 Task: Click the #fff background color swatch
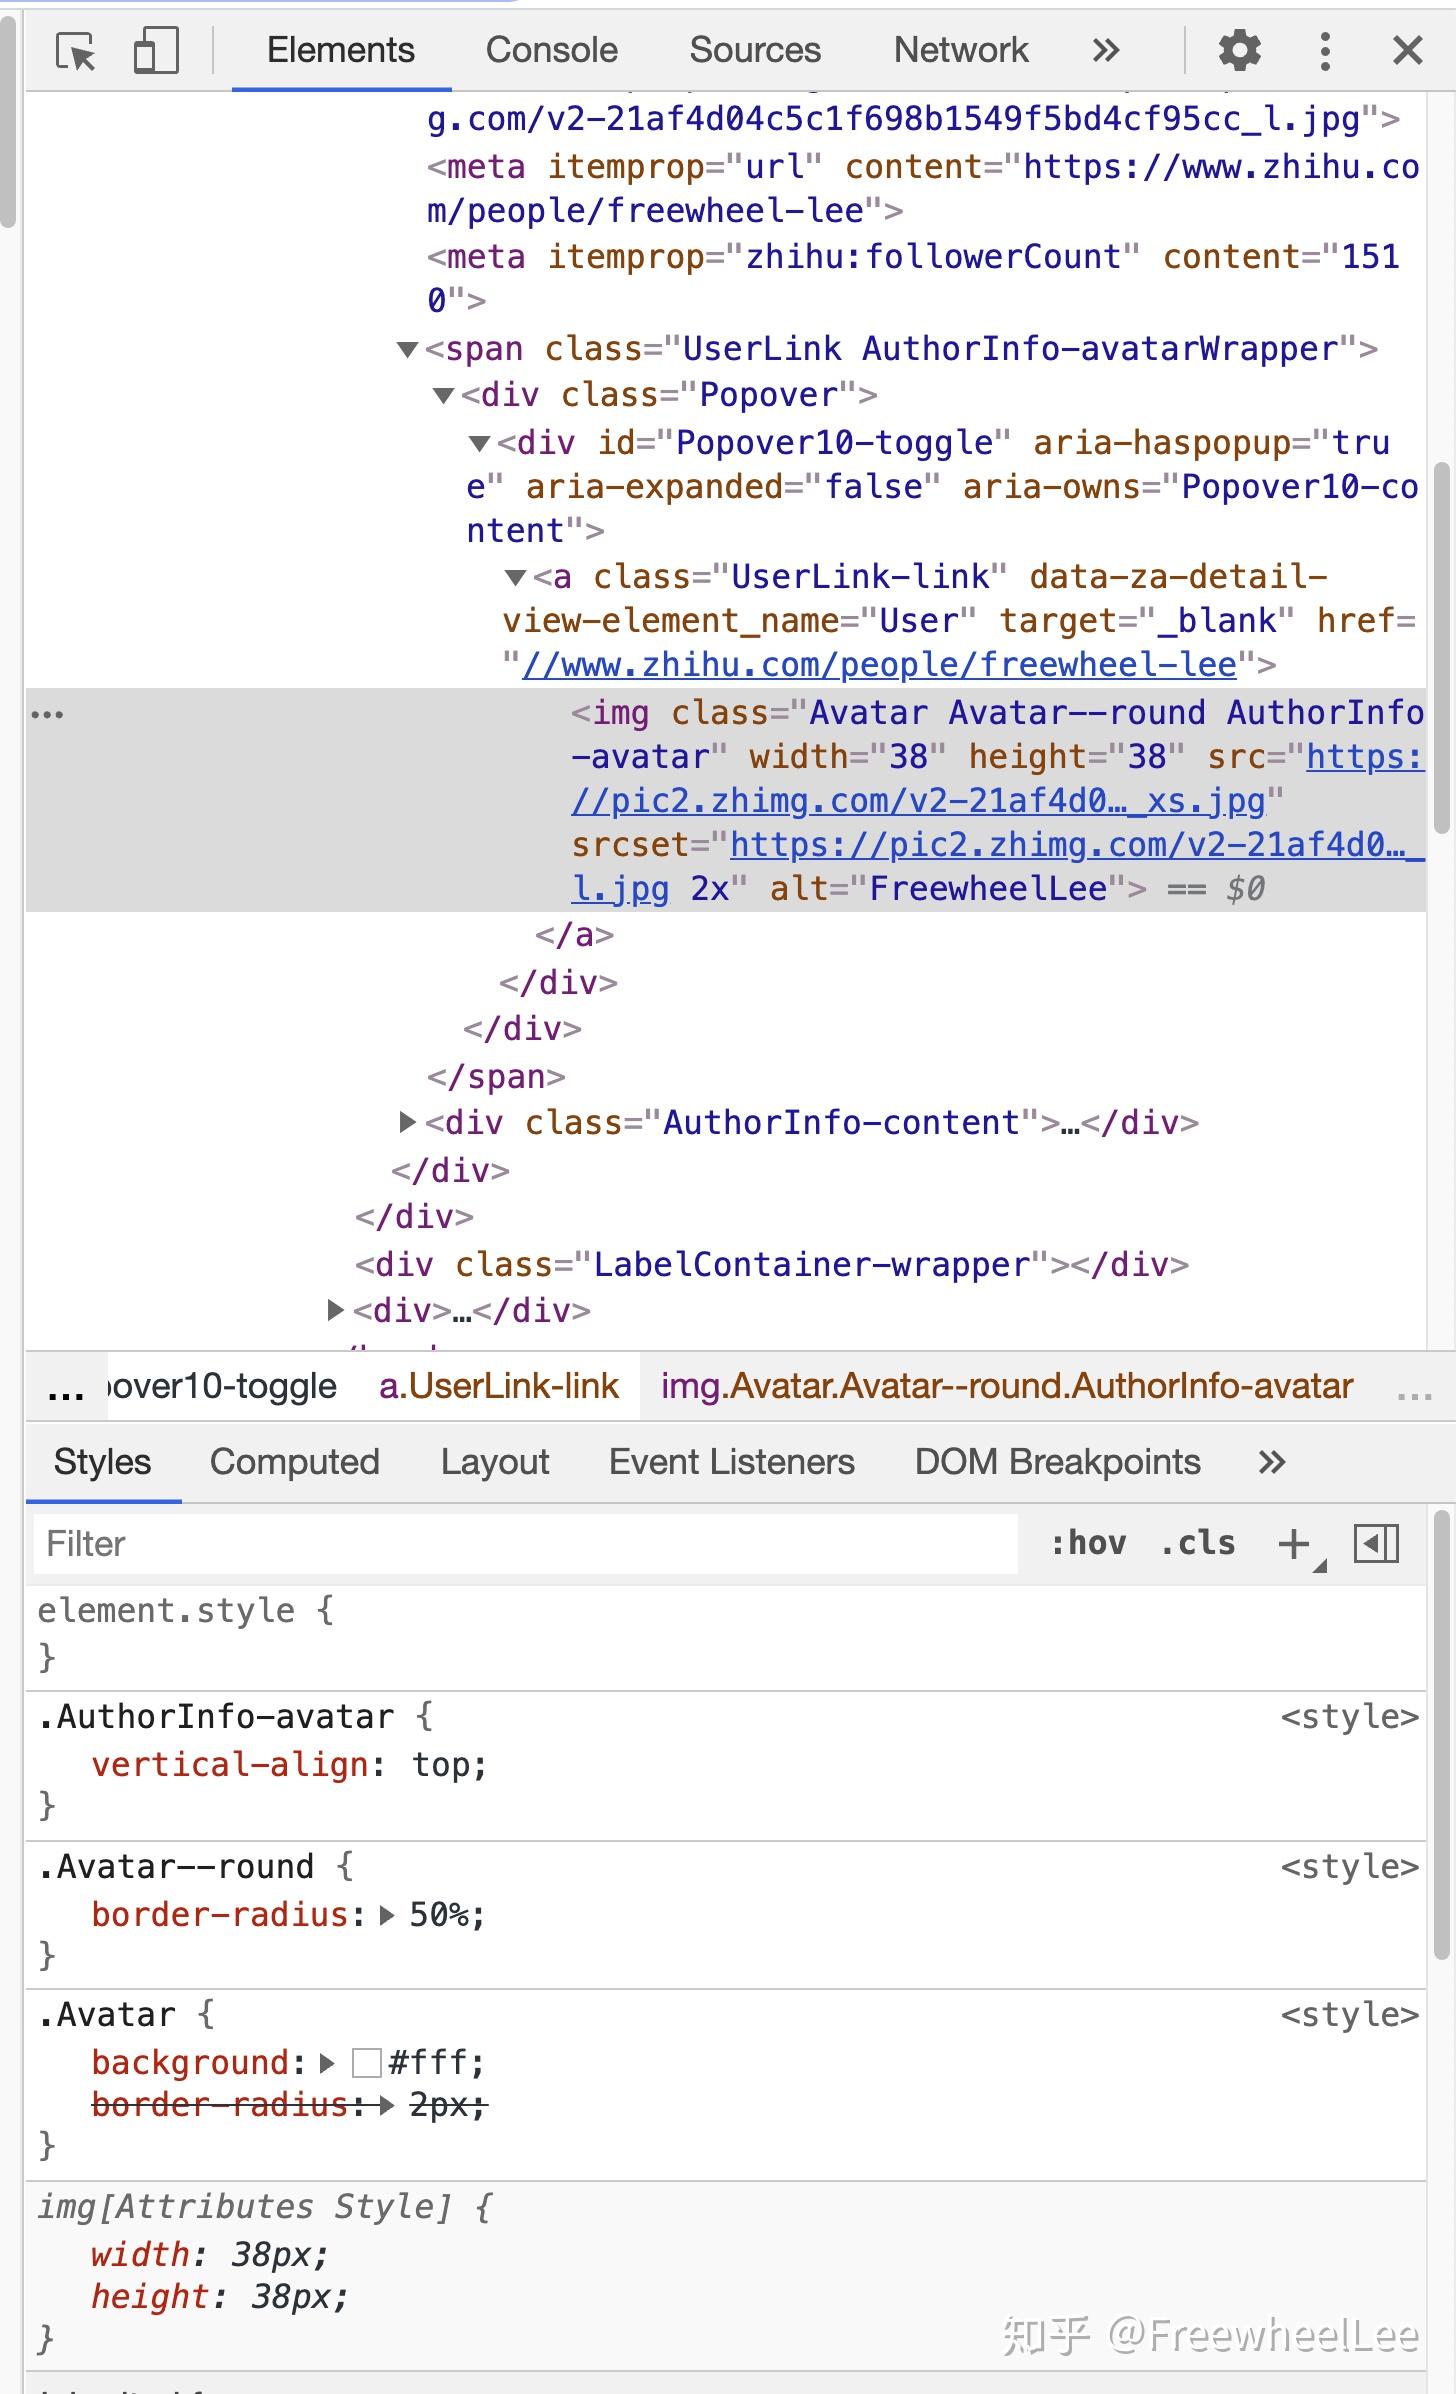pyautogui.click(x=367, y=2063)
